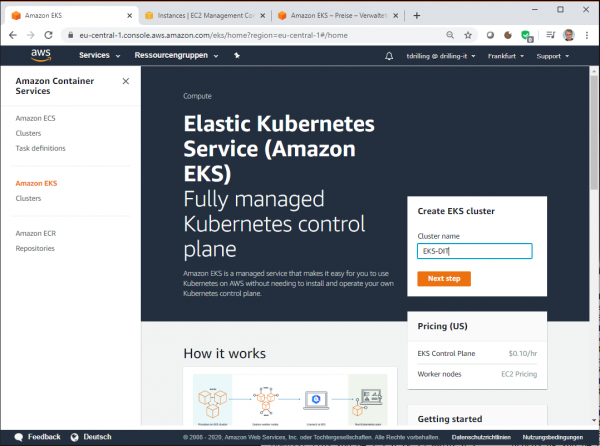
Task: Open Nutzungsbedingungen footer link
Action: [x=553, y=437]
